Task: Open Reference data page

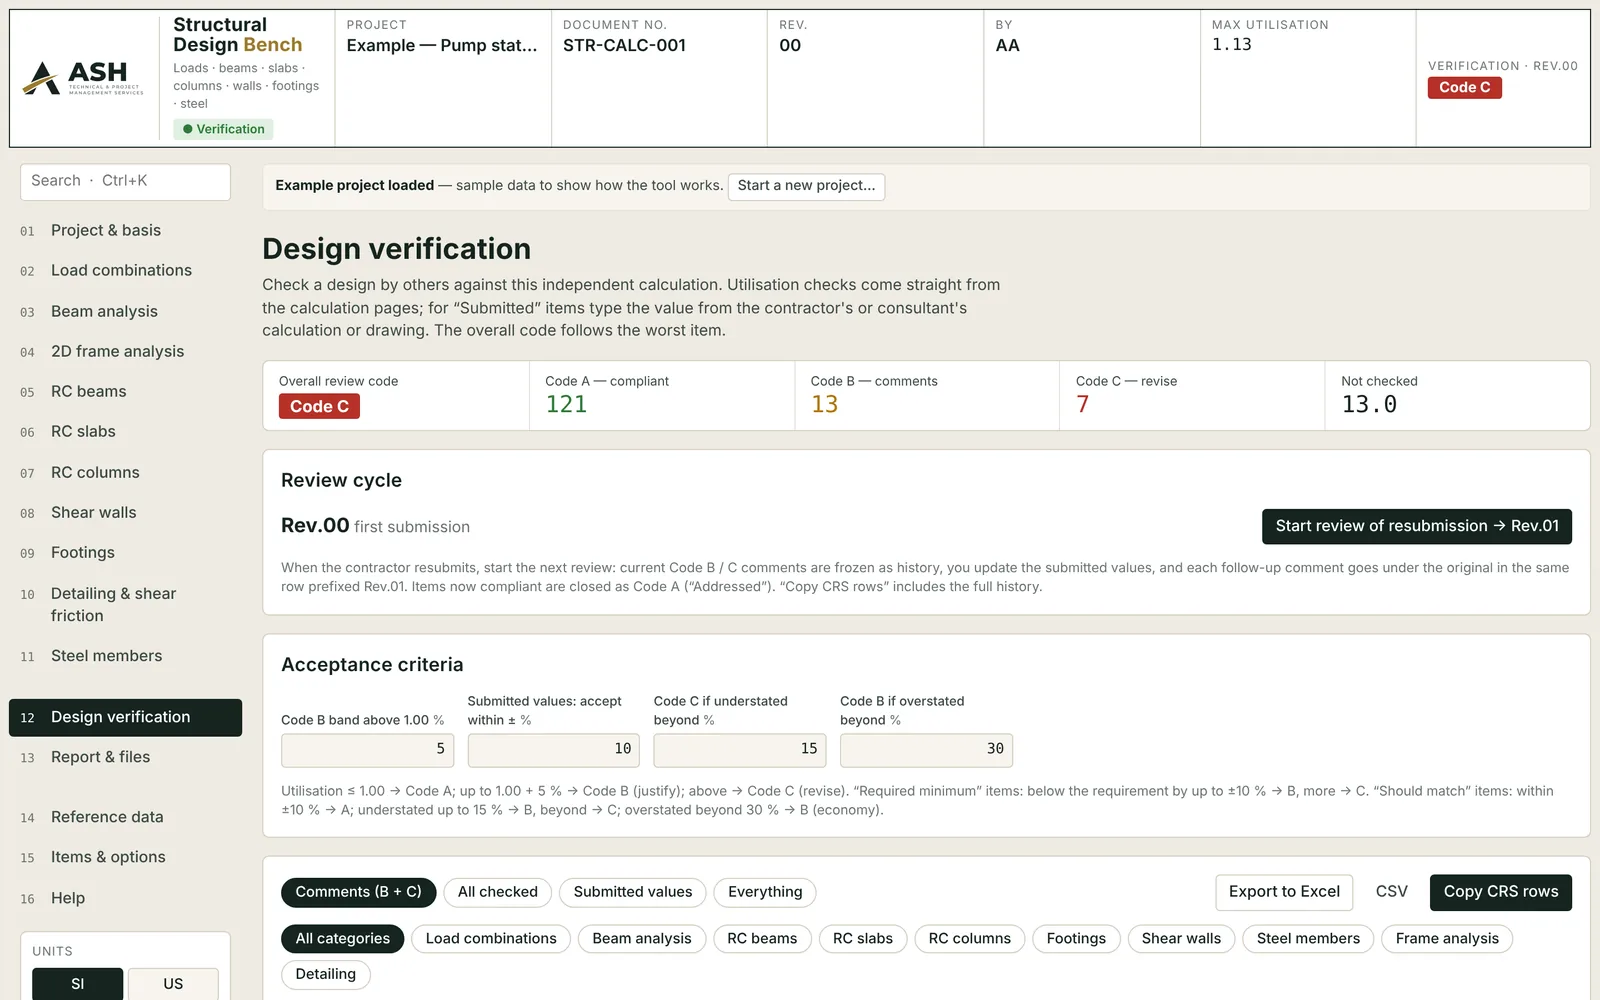Action: point(125,817)
